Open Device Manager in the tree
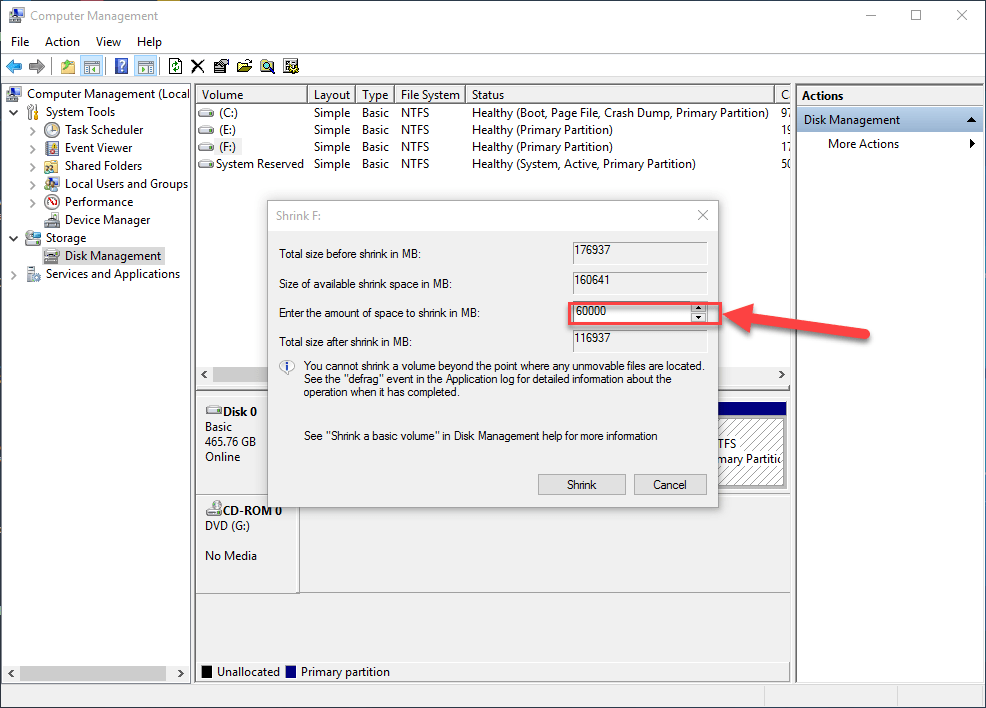This screenshot has width=986, height=708. pyautogui.click(x=107, y=220)
